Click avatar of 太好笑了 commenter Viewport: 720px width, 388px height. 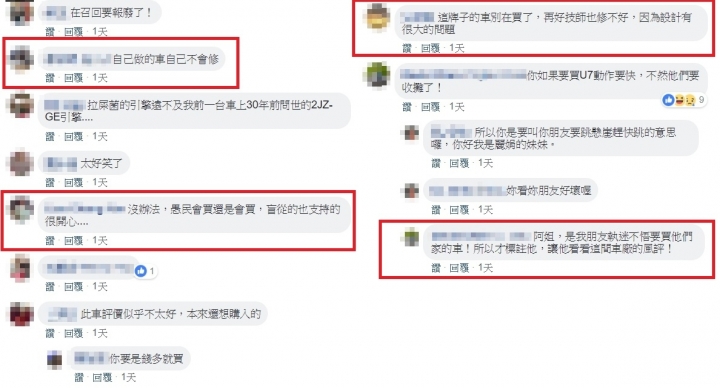22,163
